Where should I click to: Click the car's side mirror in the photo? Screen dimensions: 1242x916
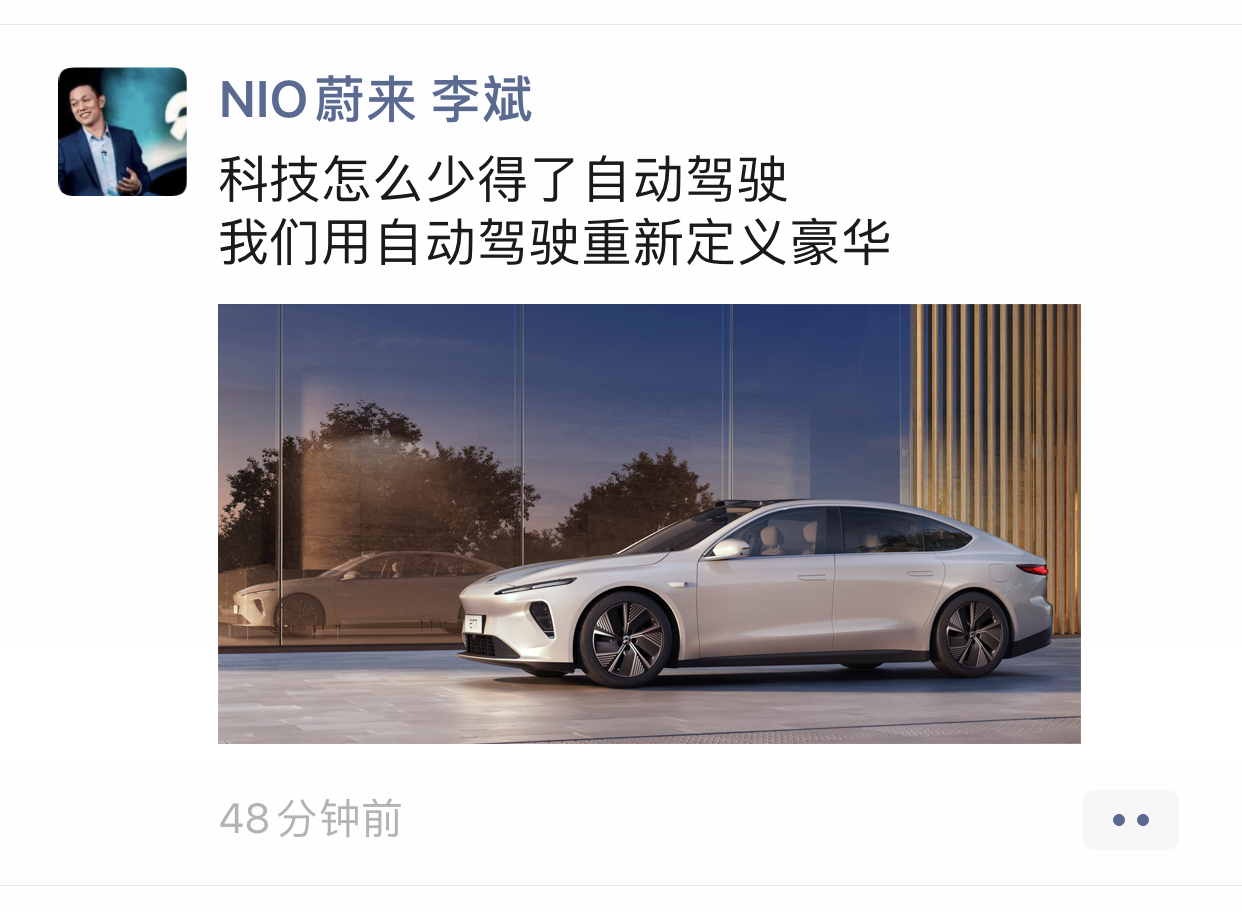coord(730,548)
